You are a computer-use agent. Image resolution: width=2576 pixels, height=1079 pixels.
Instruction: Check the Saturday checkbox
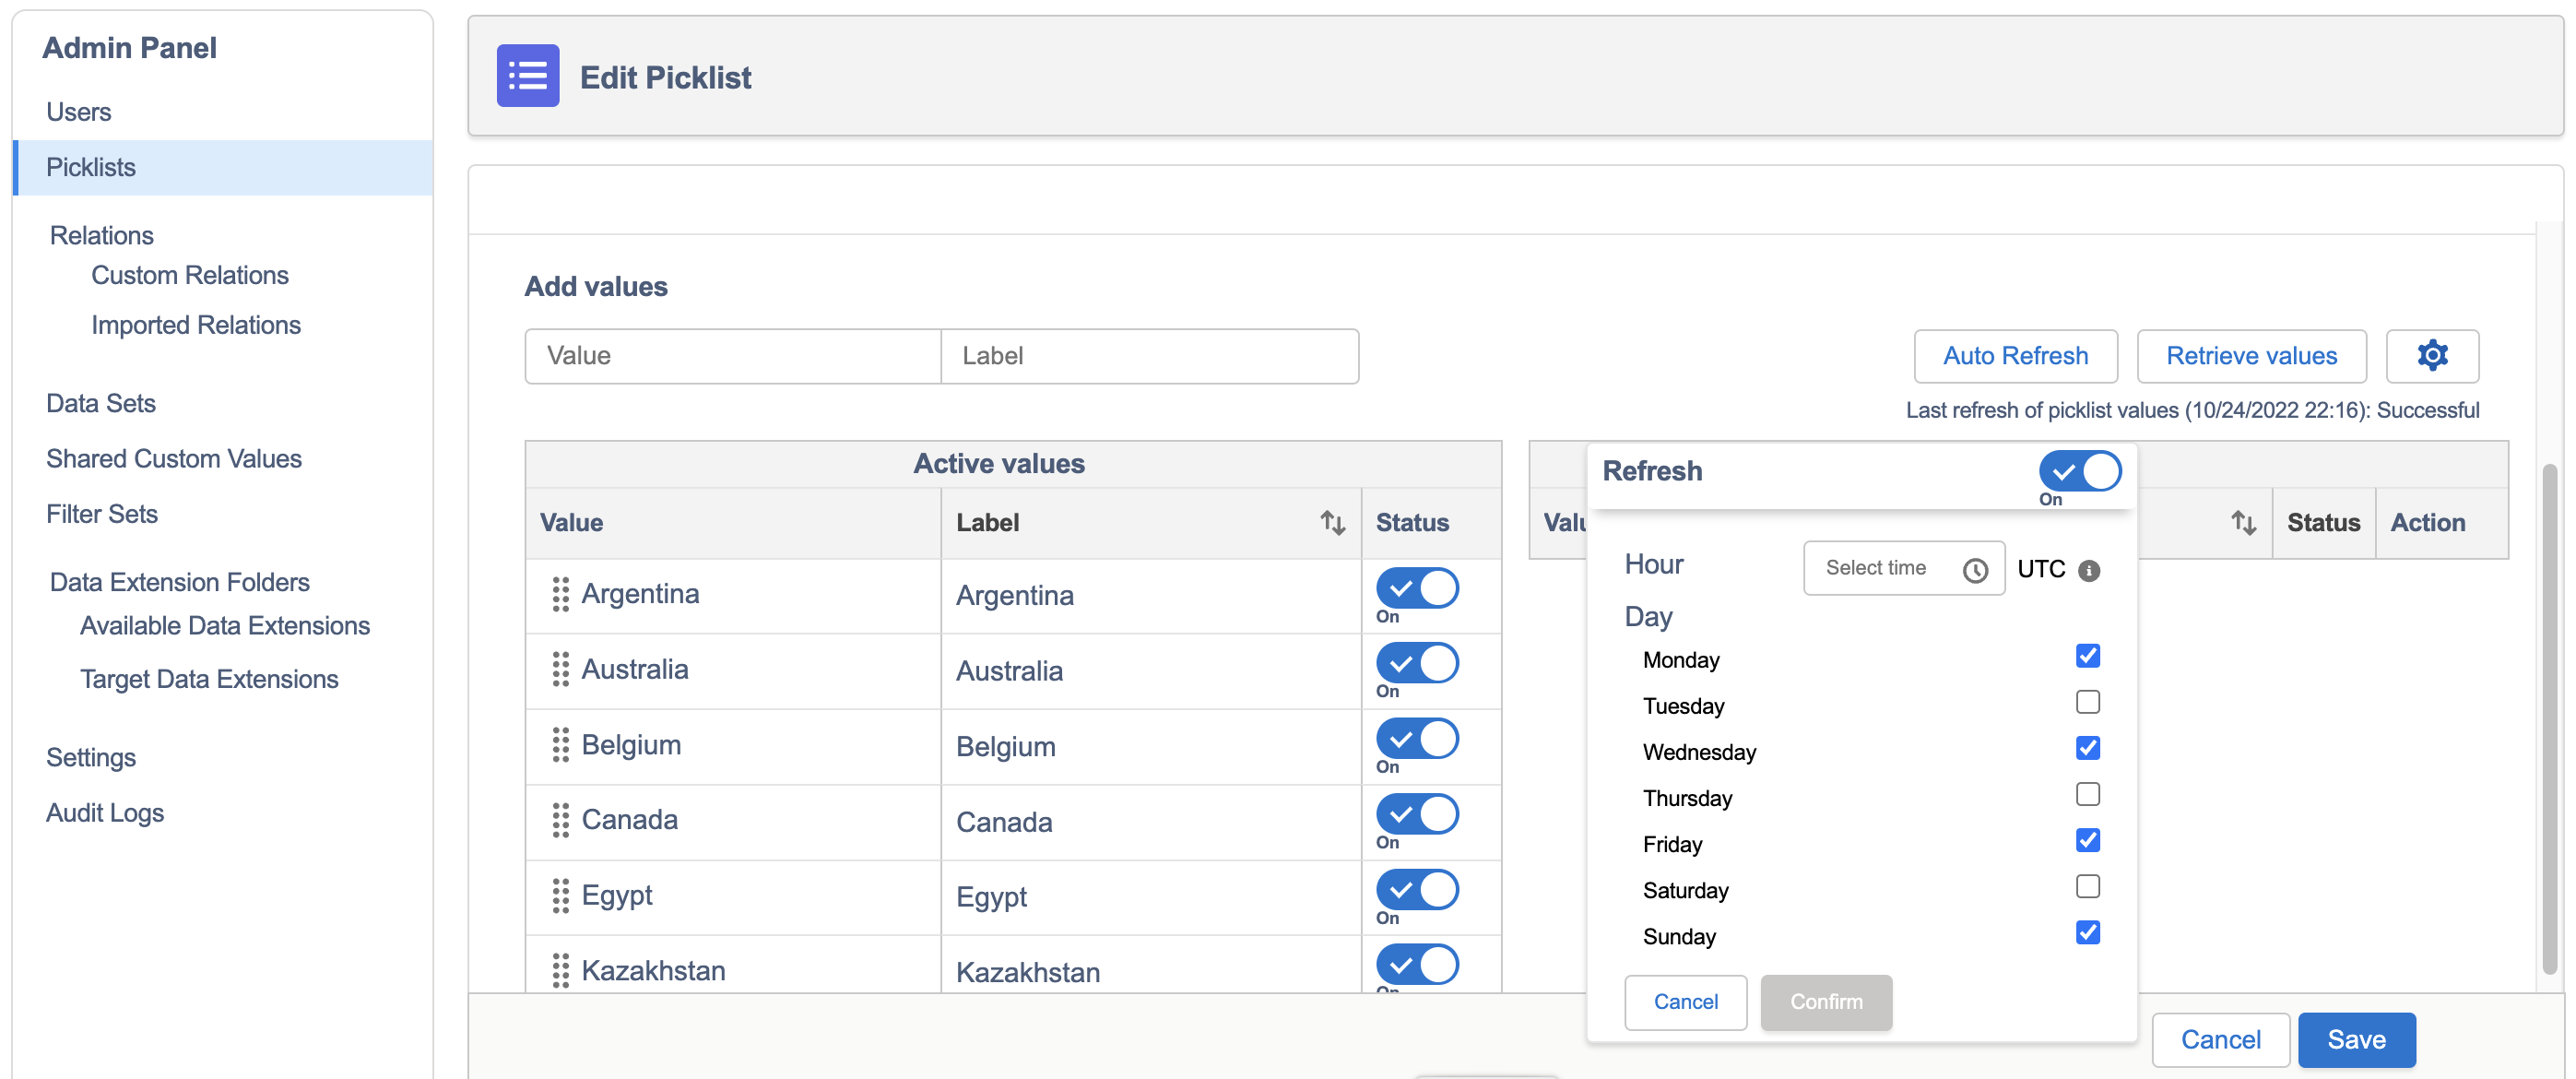point(2087,886)
